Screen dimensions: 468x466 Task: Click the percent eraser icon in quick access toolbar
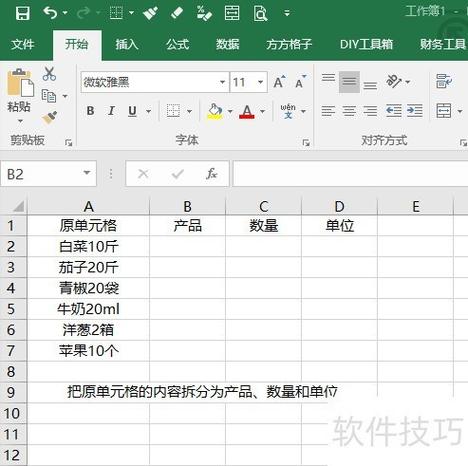click(204, 13)
